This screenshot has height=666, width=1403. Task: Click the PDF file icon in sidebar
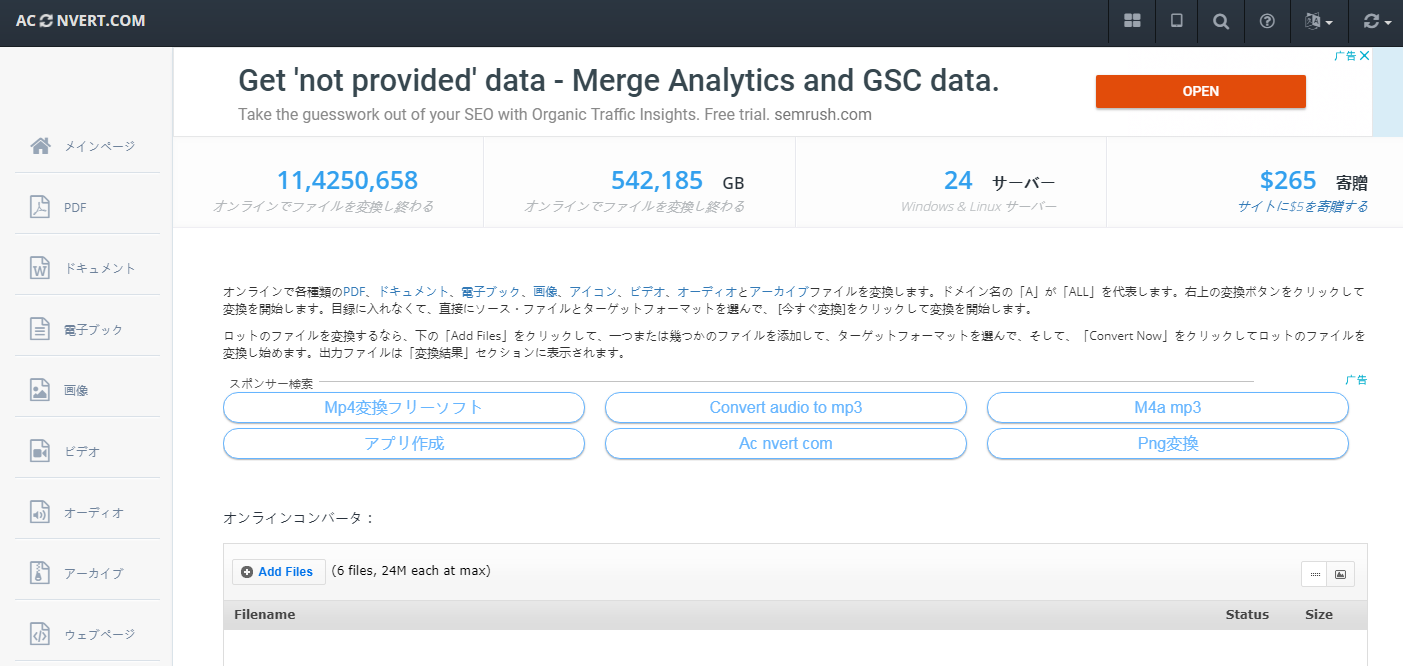coord(40,207)
